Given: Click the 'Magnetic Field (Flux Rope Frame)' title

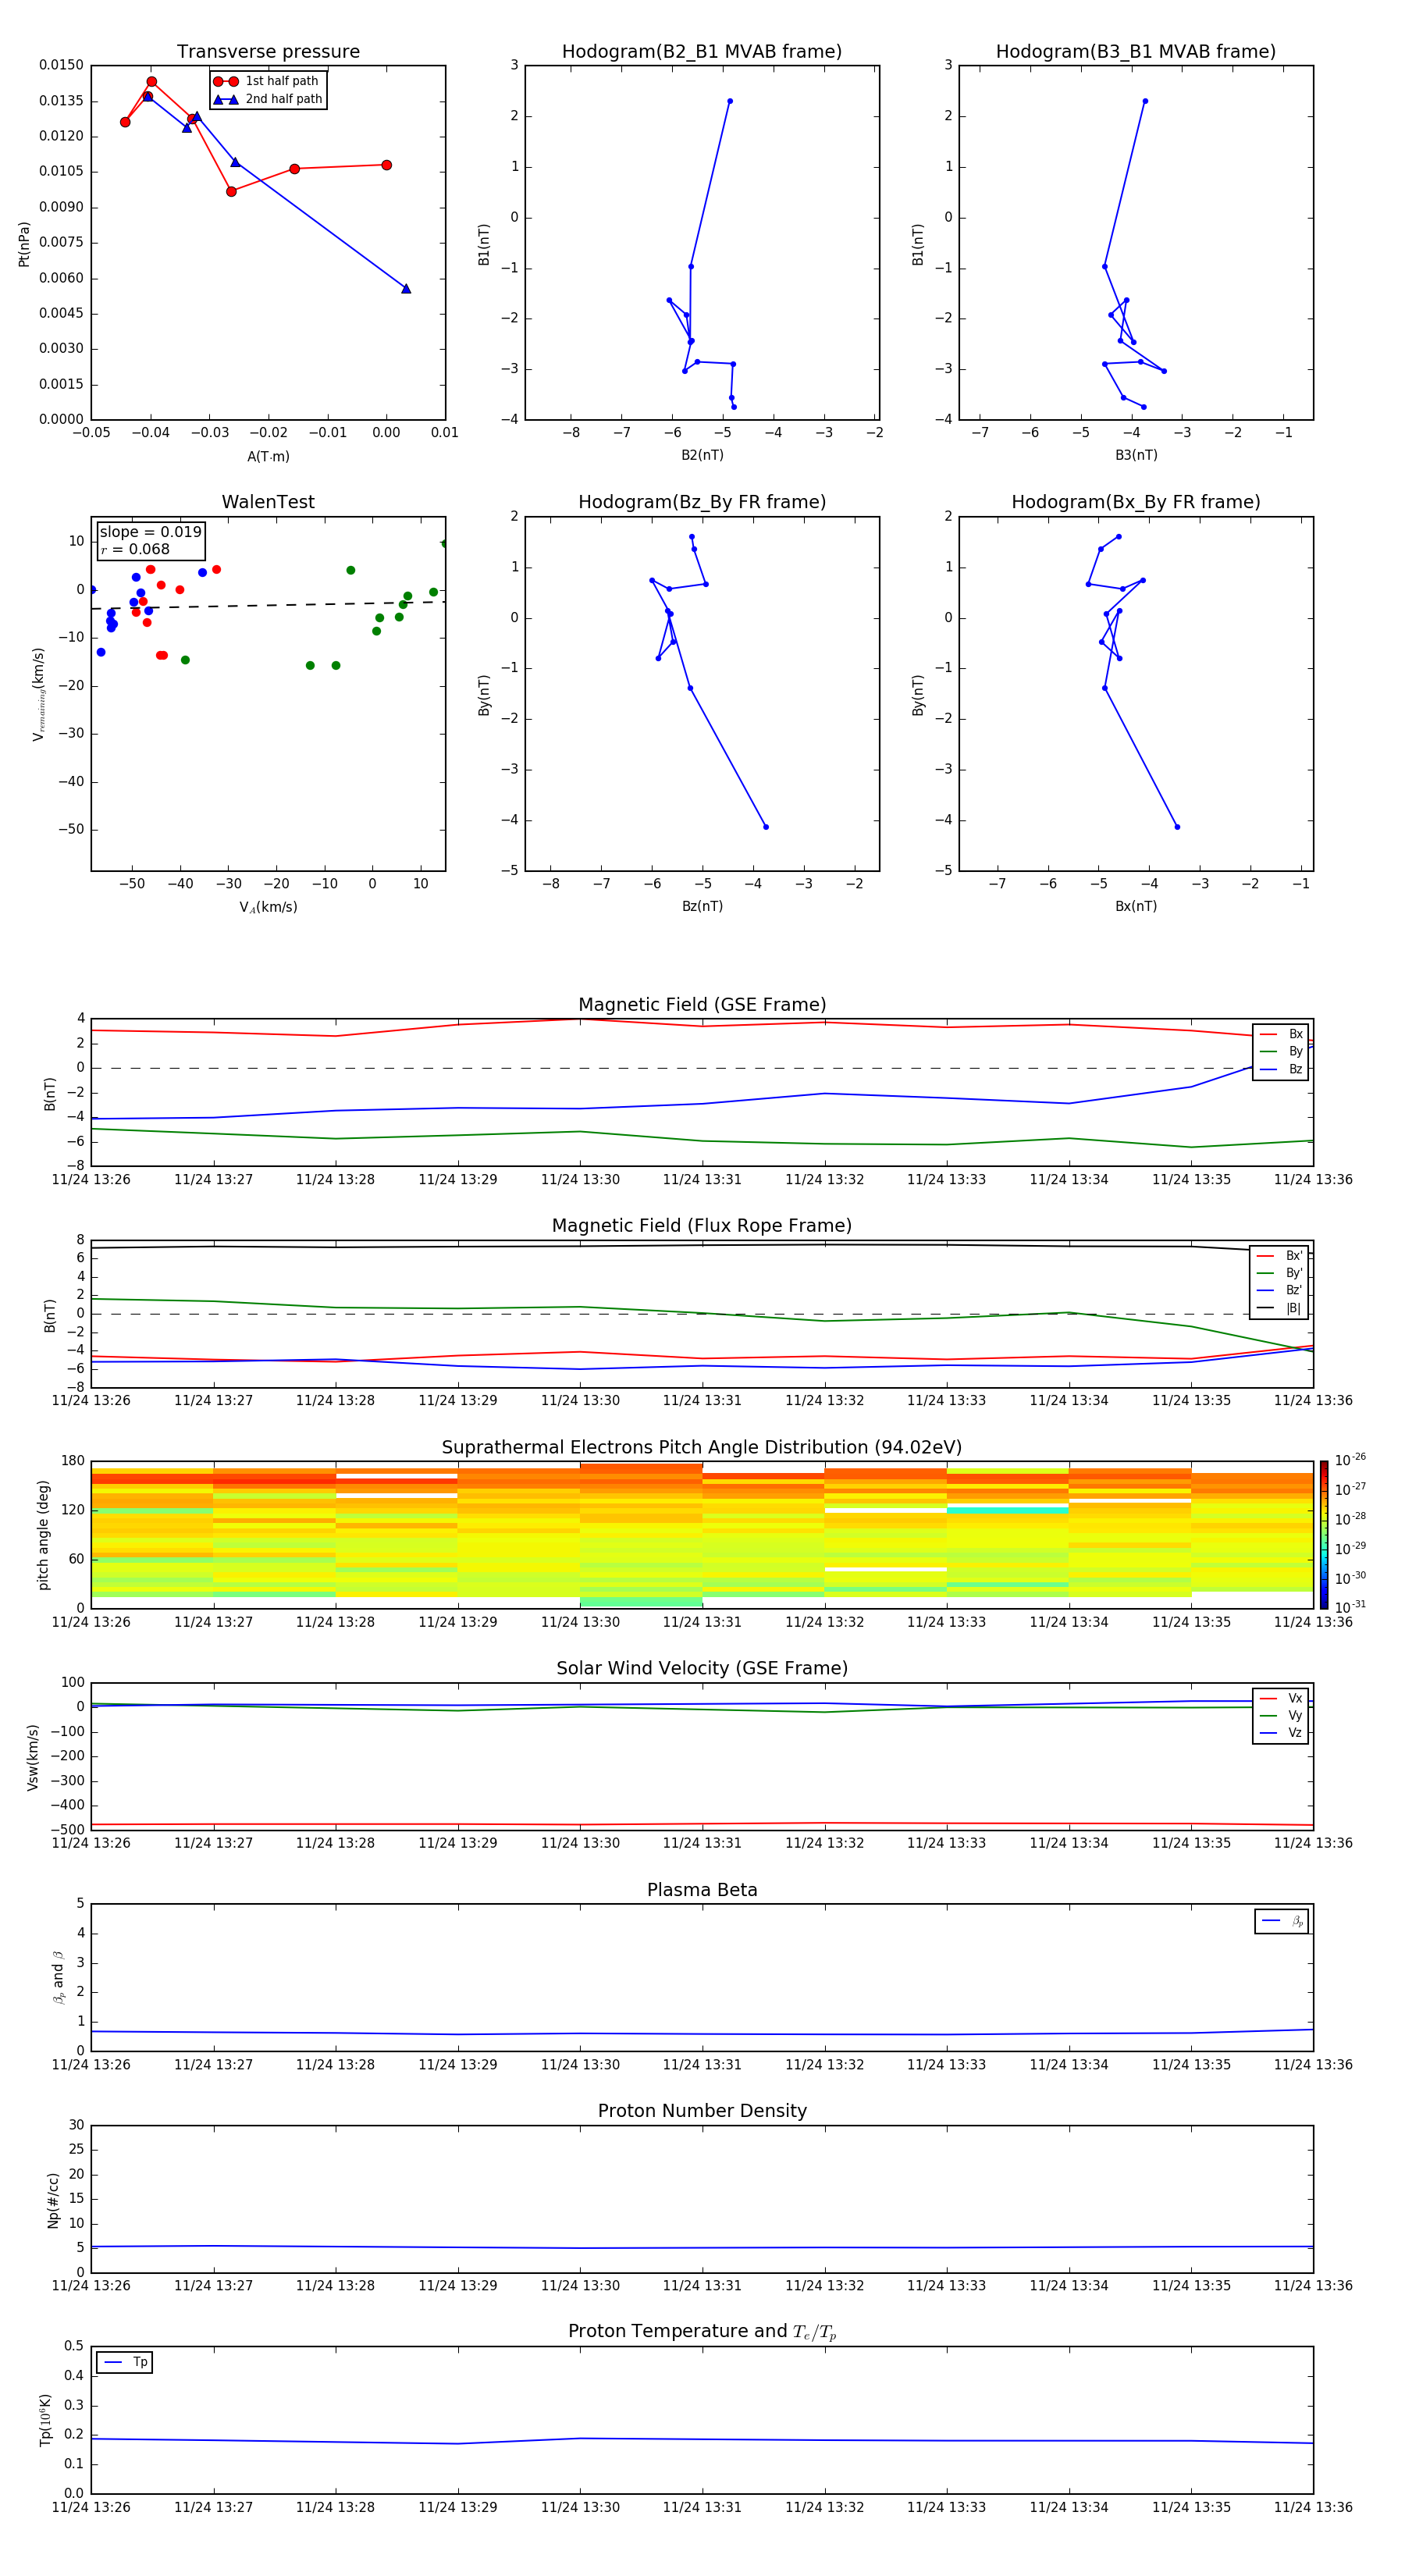Looking at the screenshot, I should (701, 1226).
